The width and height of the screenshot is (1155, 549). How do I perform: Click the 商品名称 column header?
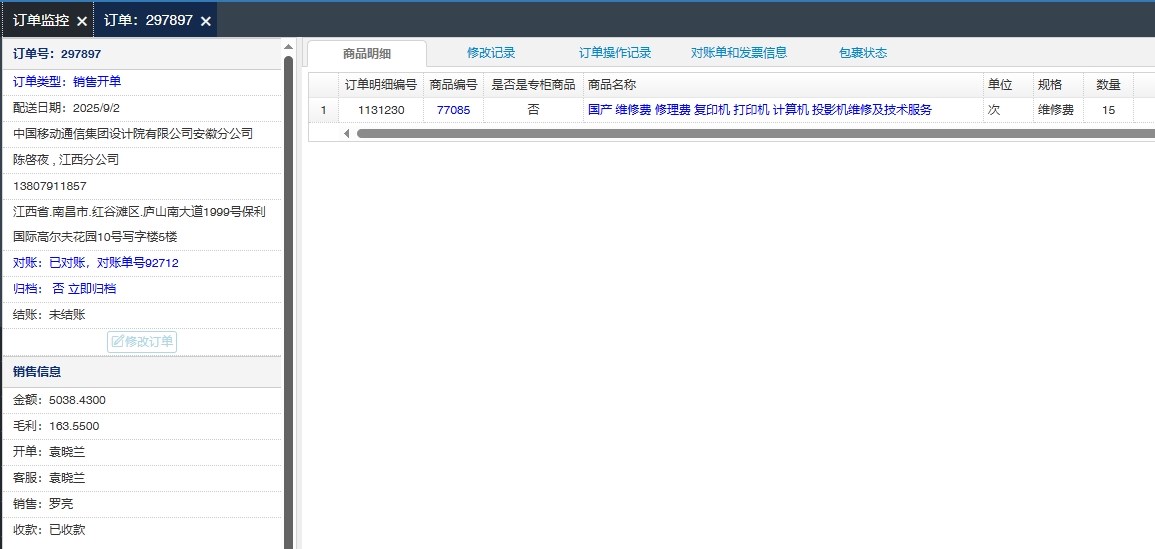pyautogui.click(x=611, y=85)
